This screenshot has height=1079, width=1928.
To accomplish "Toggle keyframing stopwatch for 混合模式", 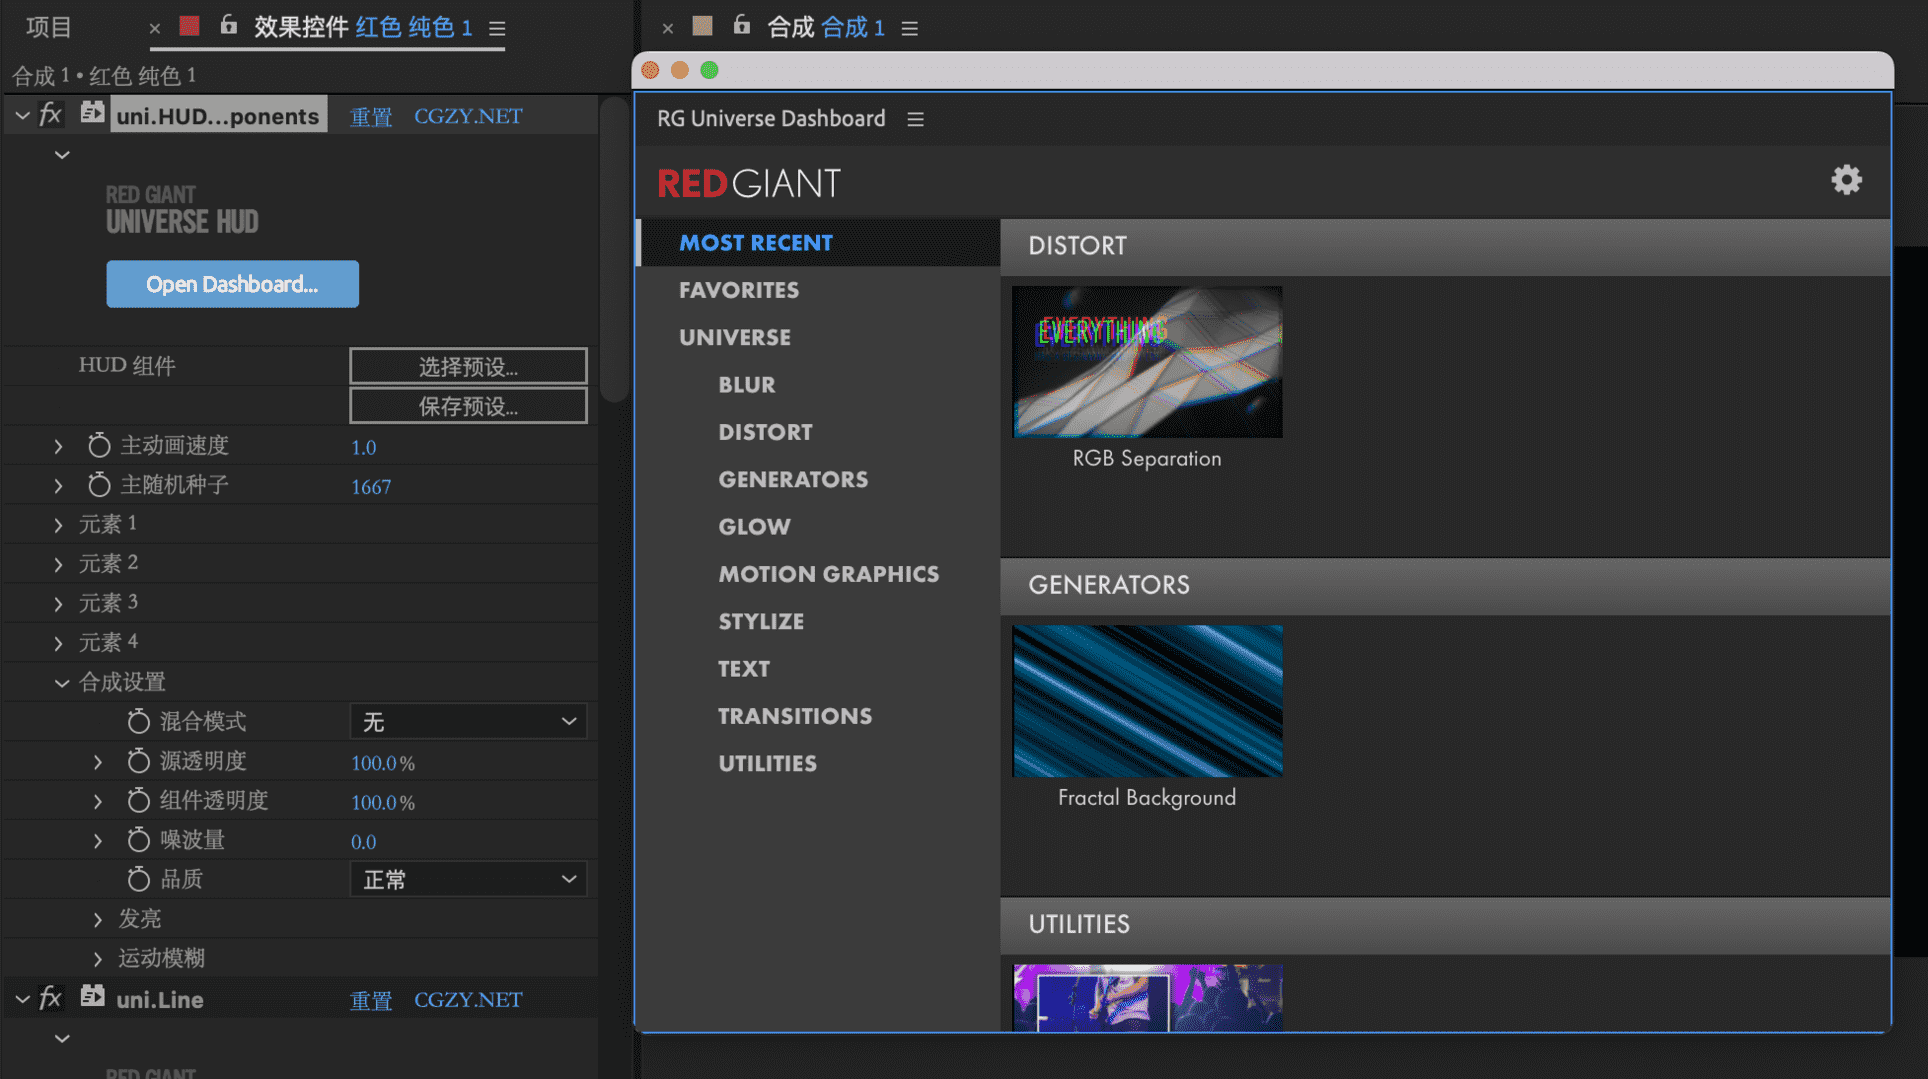I will [139, 721].
